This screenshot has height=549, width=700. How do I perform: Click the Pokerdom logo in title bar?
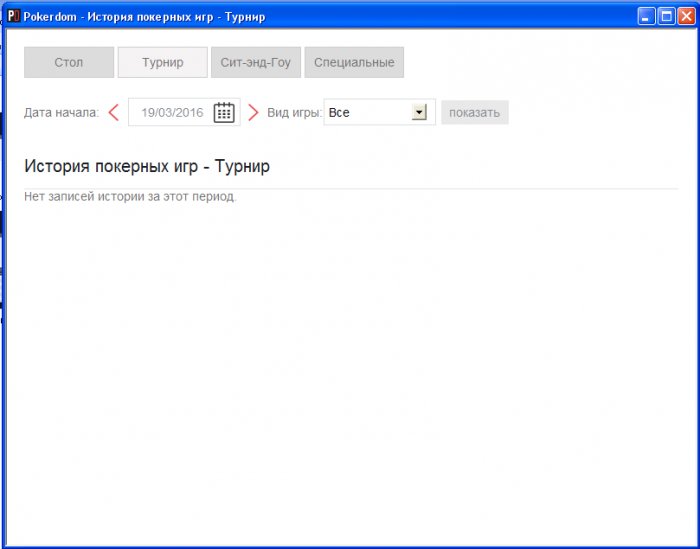pos(13,17)
